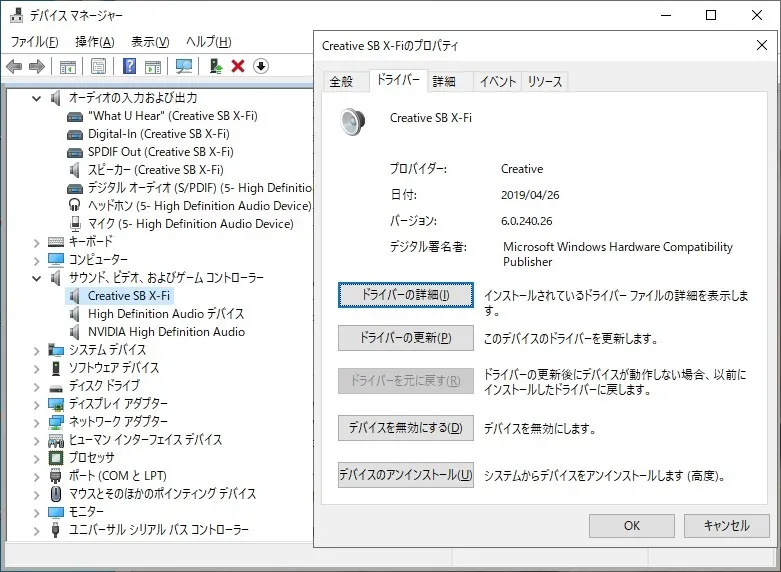Expand ヒューマン インターフェイス デバイス category
The image size is (781, 572).
[36, 441]
